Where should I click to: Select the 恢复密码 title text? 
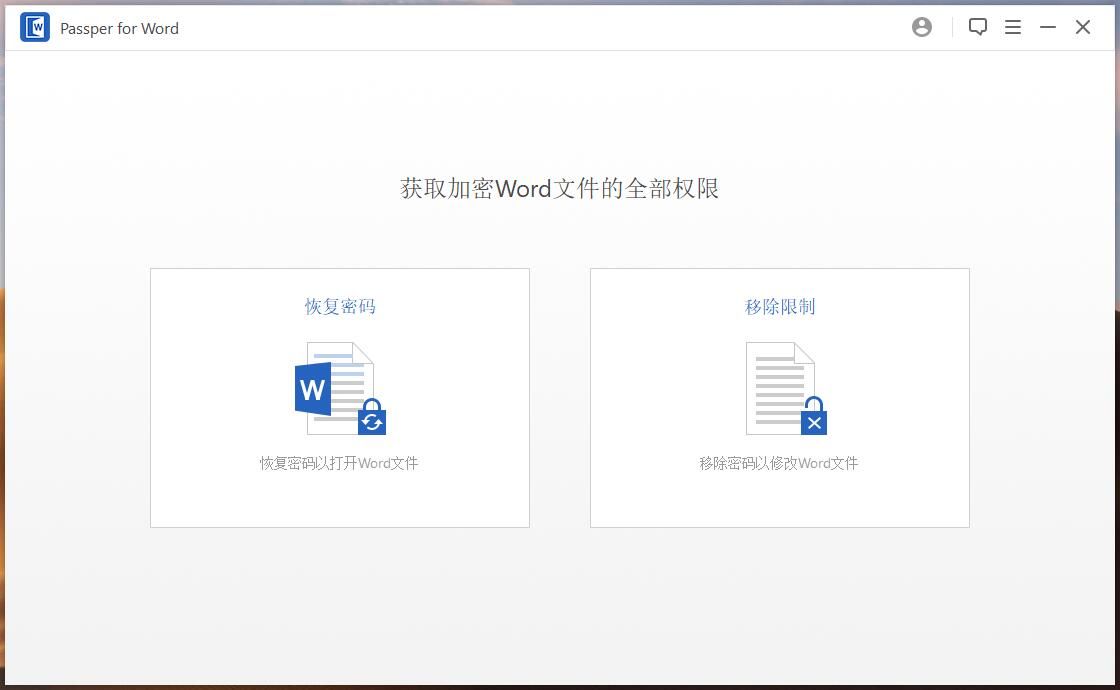point(340,307)
